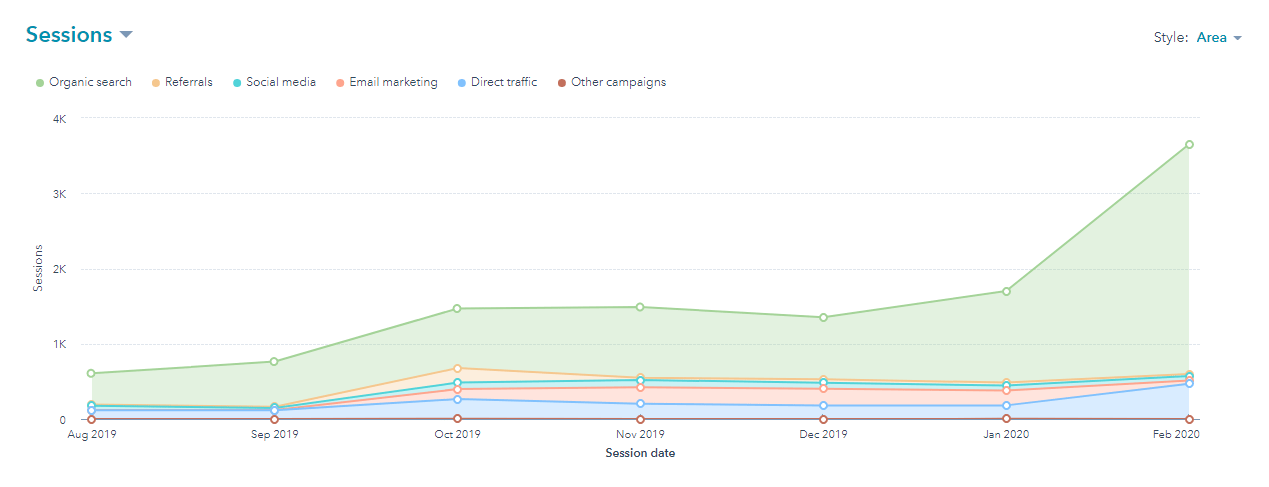Click Direct traffic point at Feb 2020
Viewport: 1269px width, 487px height.
tap(1189, 383)
